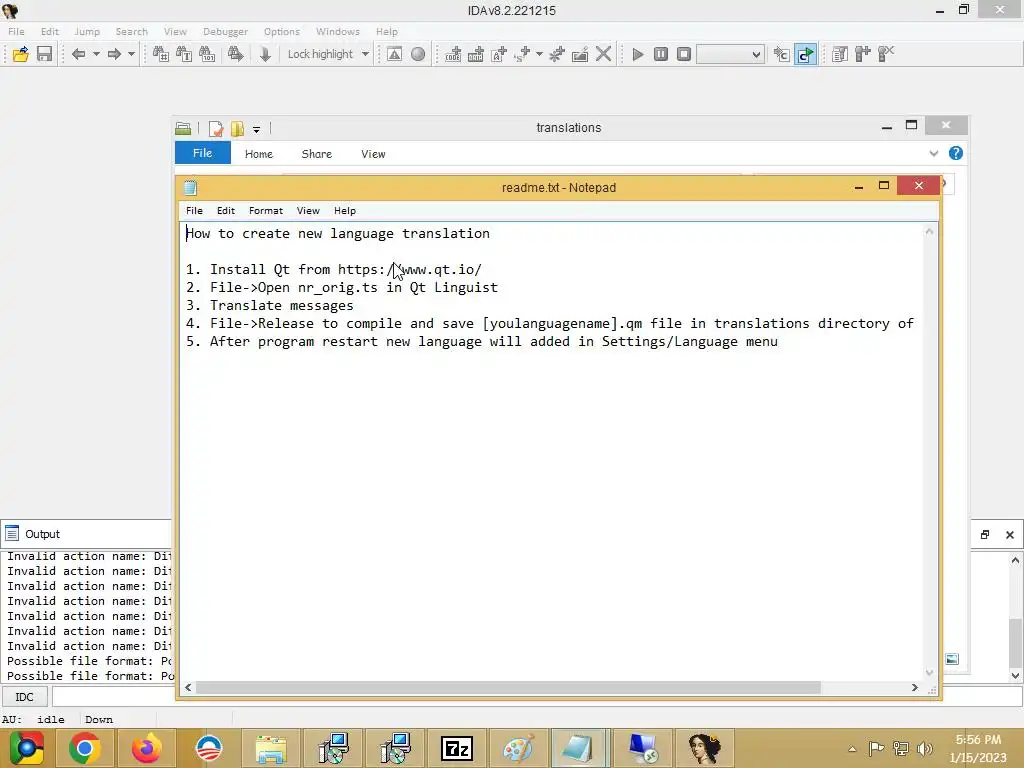Image resolution: width=1024 pixels, height=768 pixels.
Task: Start the debugger process play button
Action: coord(638,54)
